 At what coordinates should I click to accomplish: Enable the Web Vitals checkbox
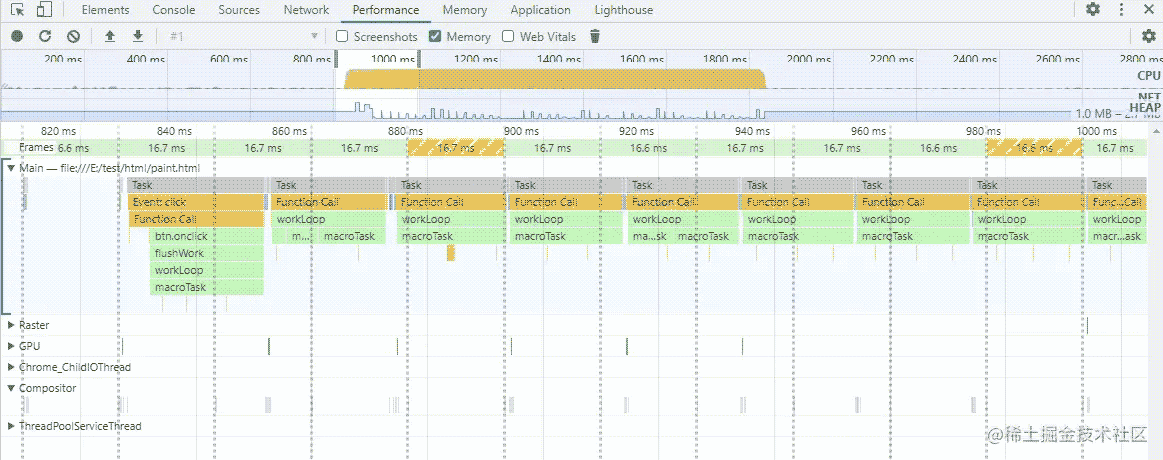click(508, 36)
